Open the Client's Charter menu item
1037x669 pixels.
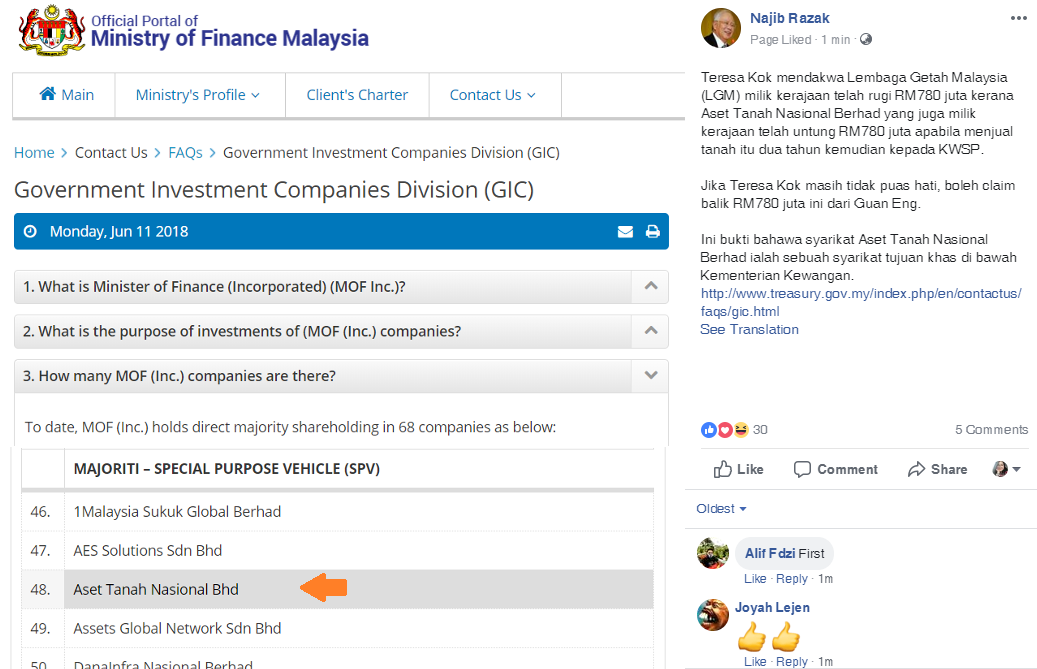(357, 95)
